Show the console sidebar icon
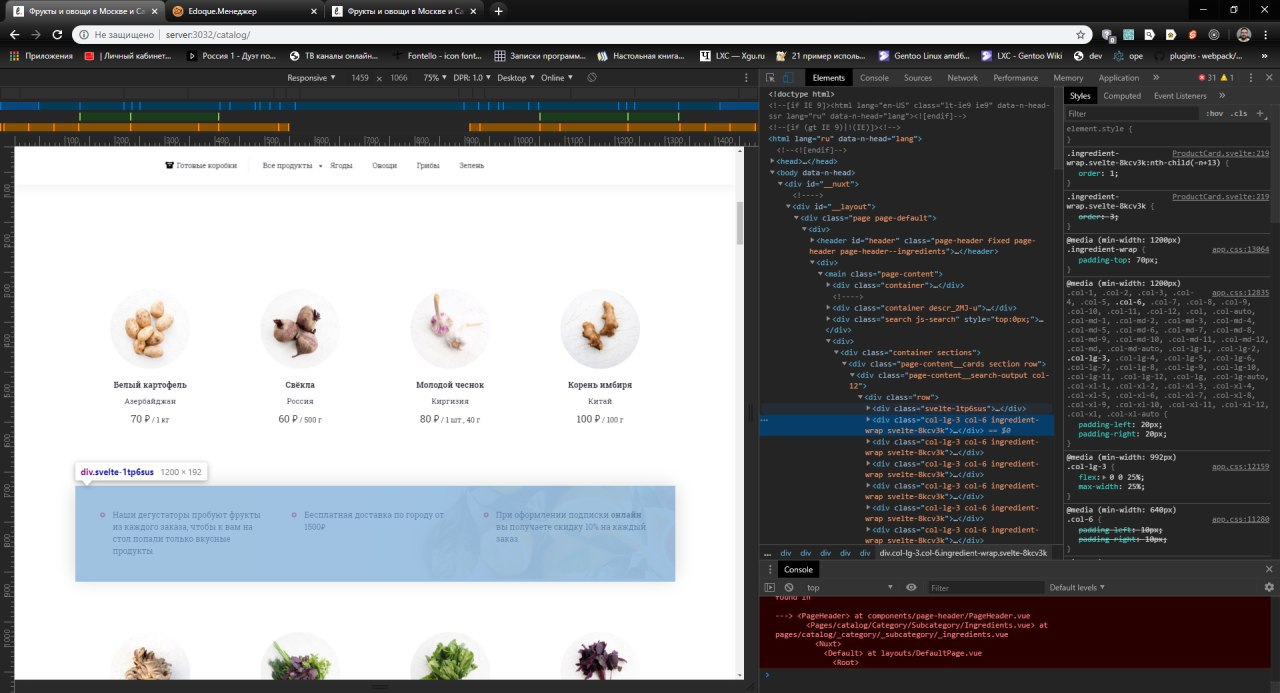Screen dimensions: 1280x693 pos(769,588)
